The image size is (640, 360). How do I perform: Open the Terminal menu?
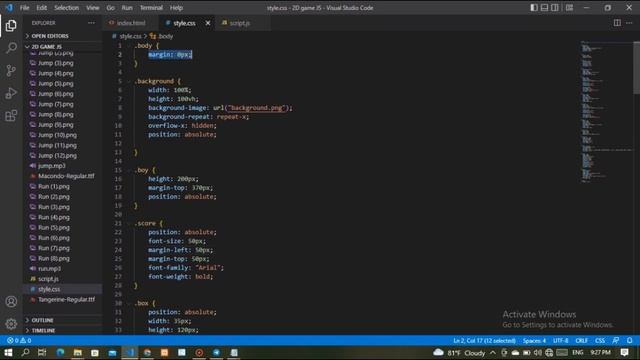151,7
